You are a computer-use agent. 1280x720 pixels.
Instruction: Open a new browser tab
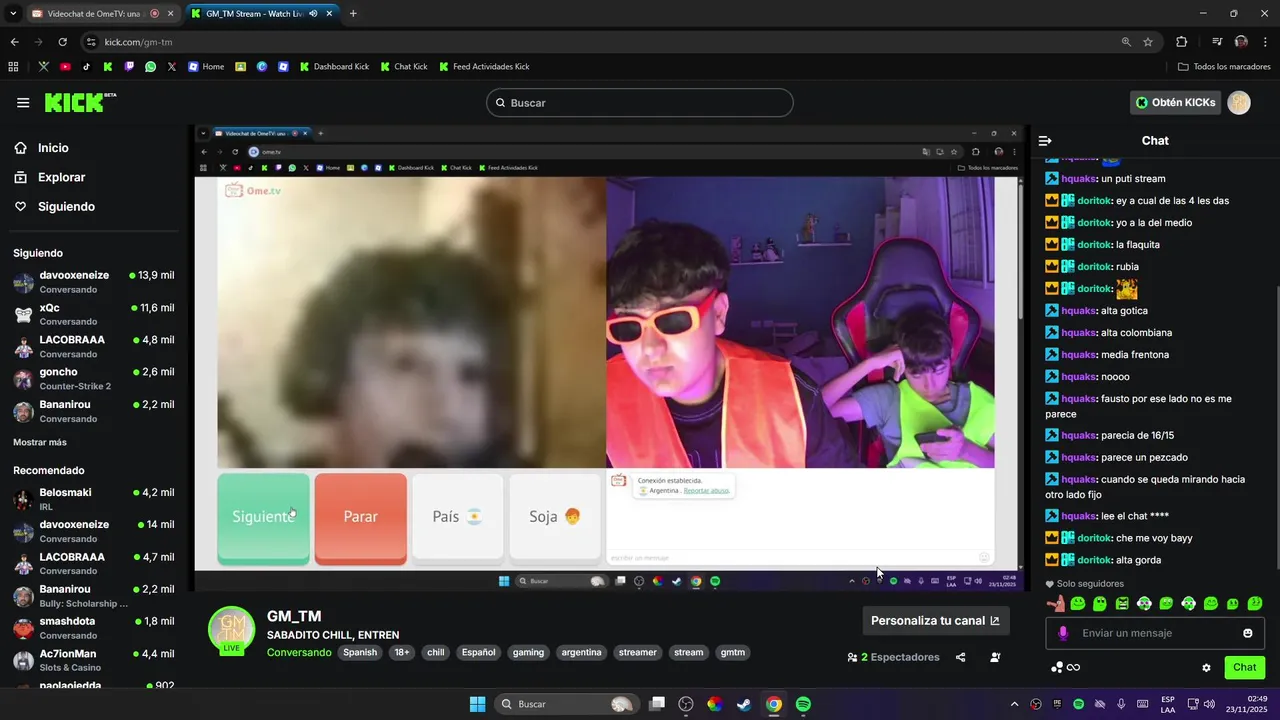[x=353, y=14]
